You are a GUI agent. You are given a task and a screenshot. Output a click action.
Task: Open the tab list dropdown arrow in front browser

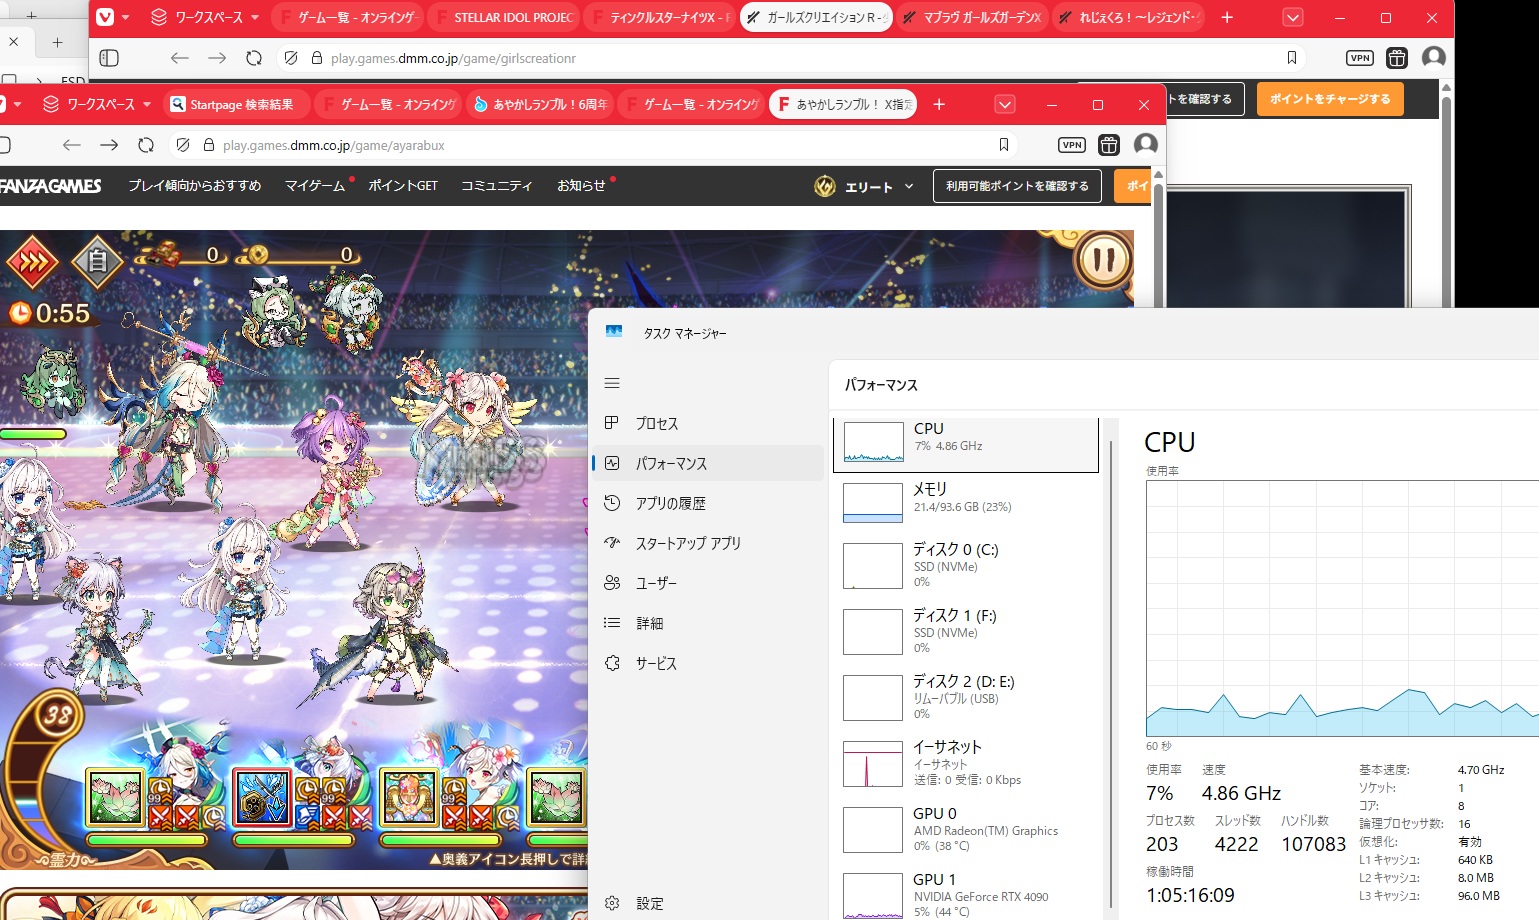tap(1005, 104)
